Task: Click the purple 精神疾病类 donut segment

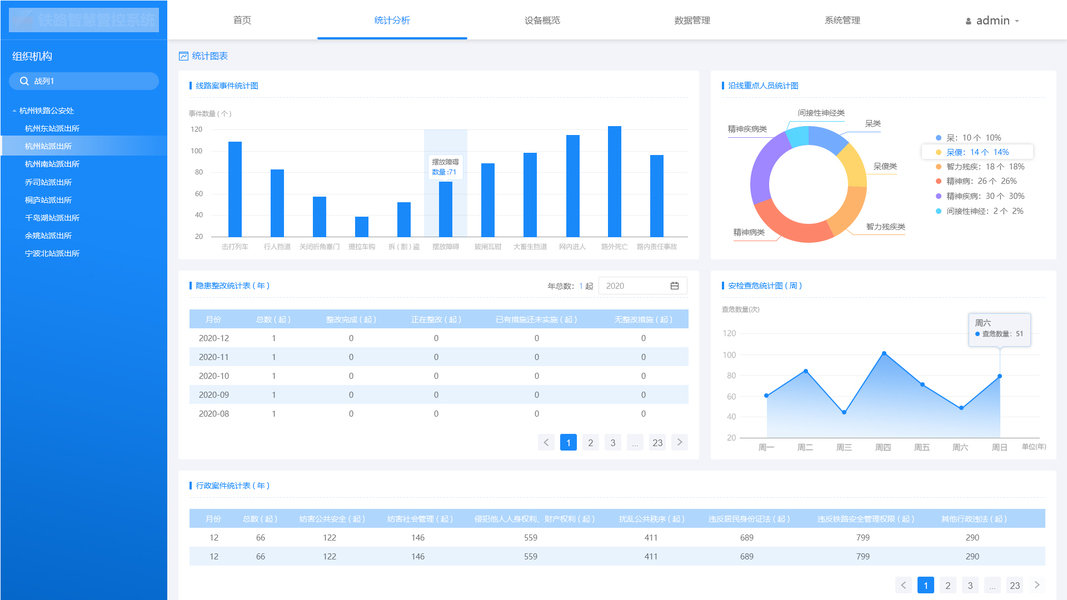Action: (765, 165)
